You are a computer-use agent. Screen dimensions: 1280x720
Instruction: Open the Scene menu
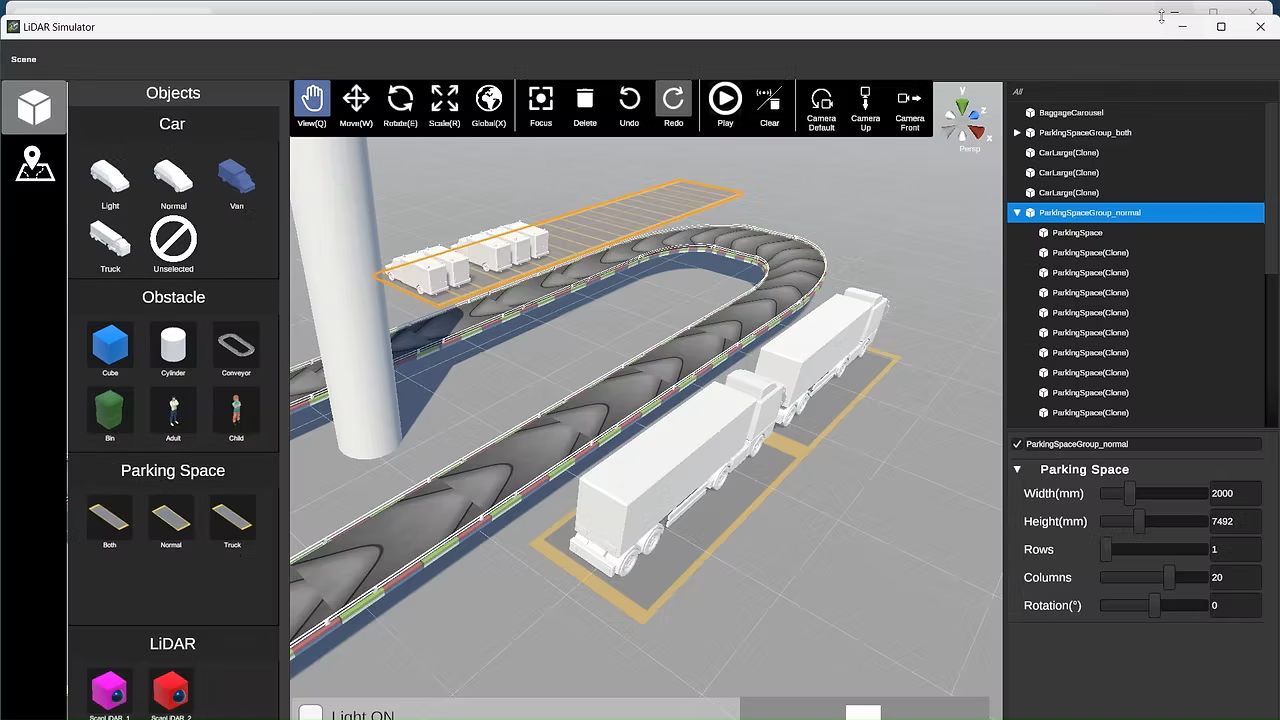[x=24, y=59]
